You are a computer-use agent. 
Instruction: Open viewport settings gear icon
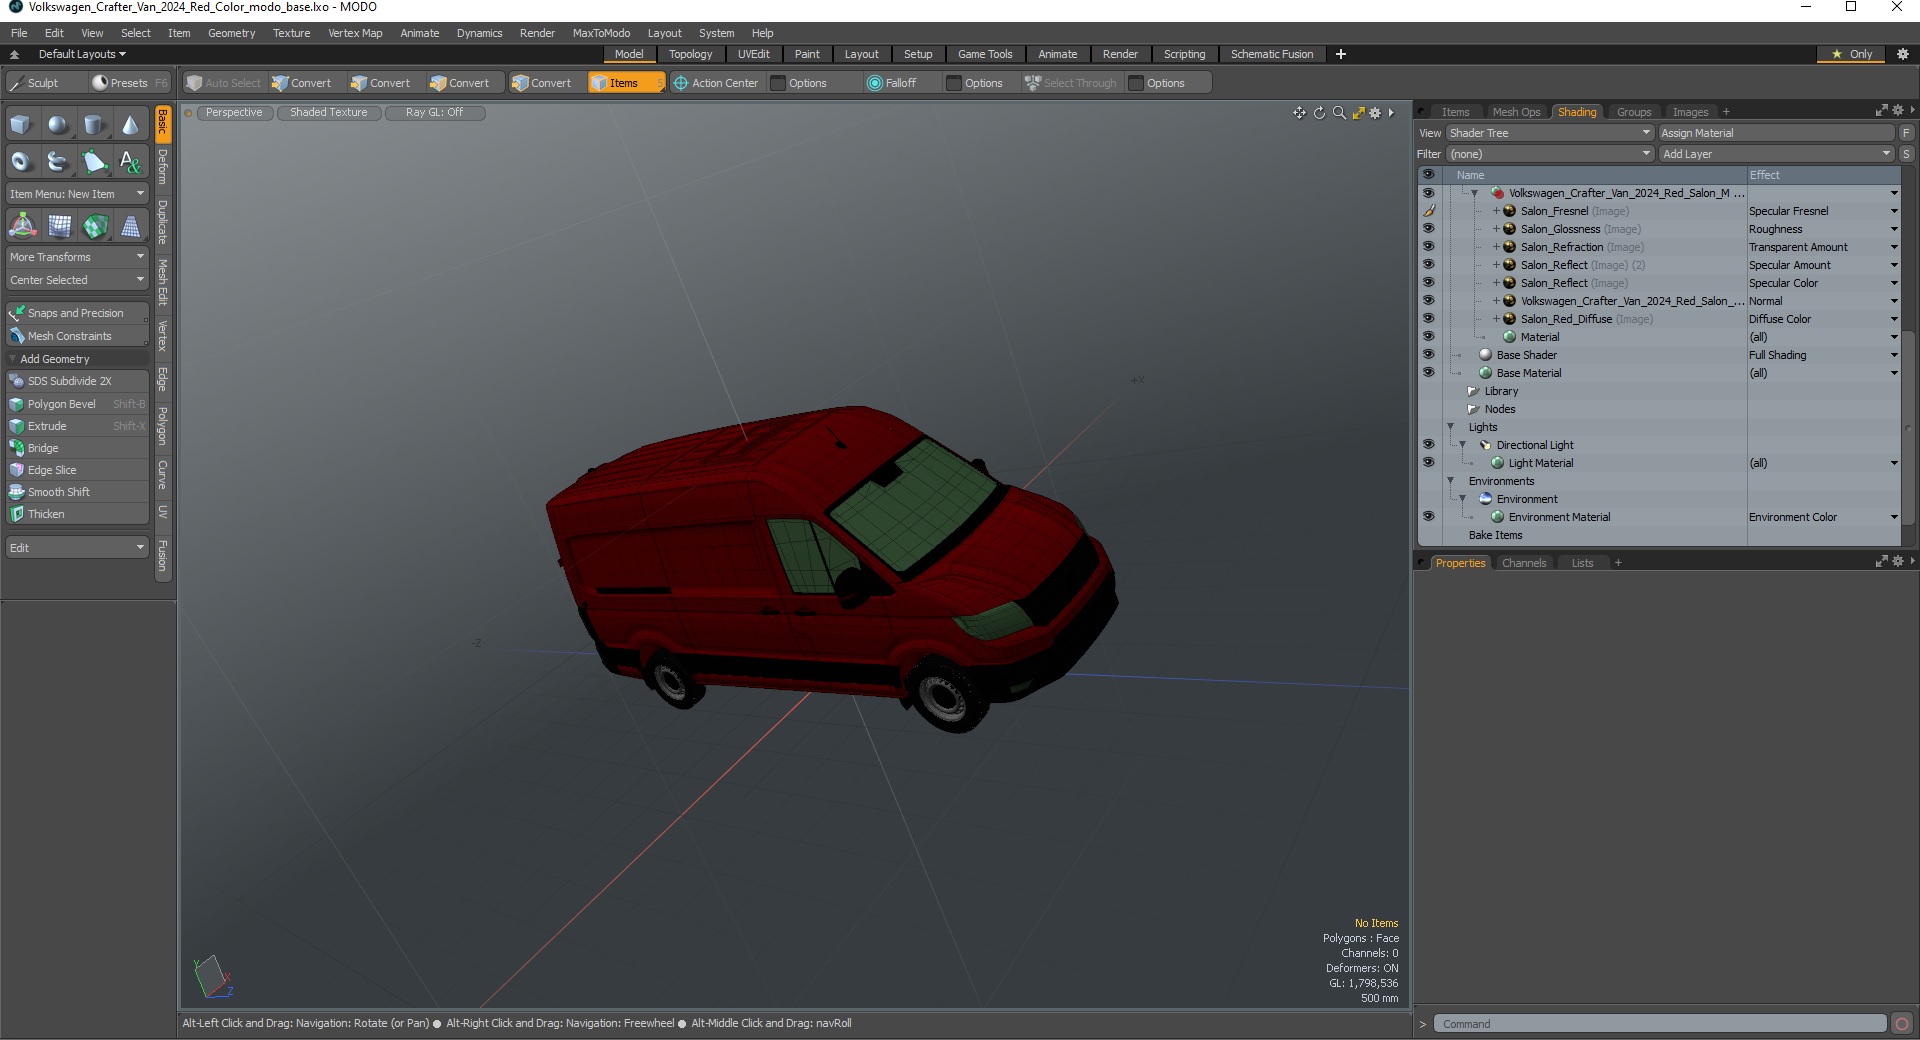click(x=1375, y=113)
